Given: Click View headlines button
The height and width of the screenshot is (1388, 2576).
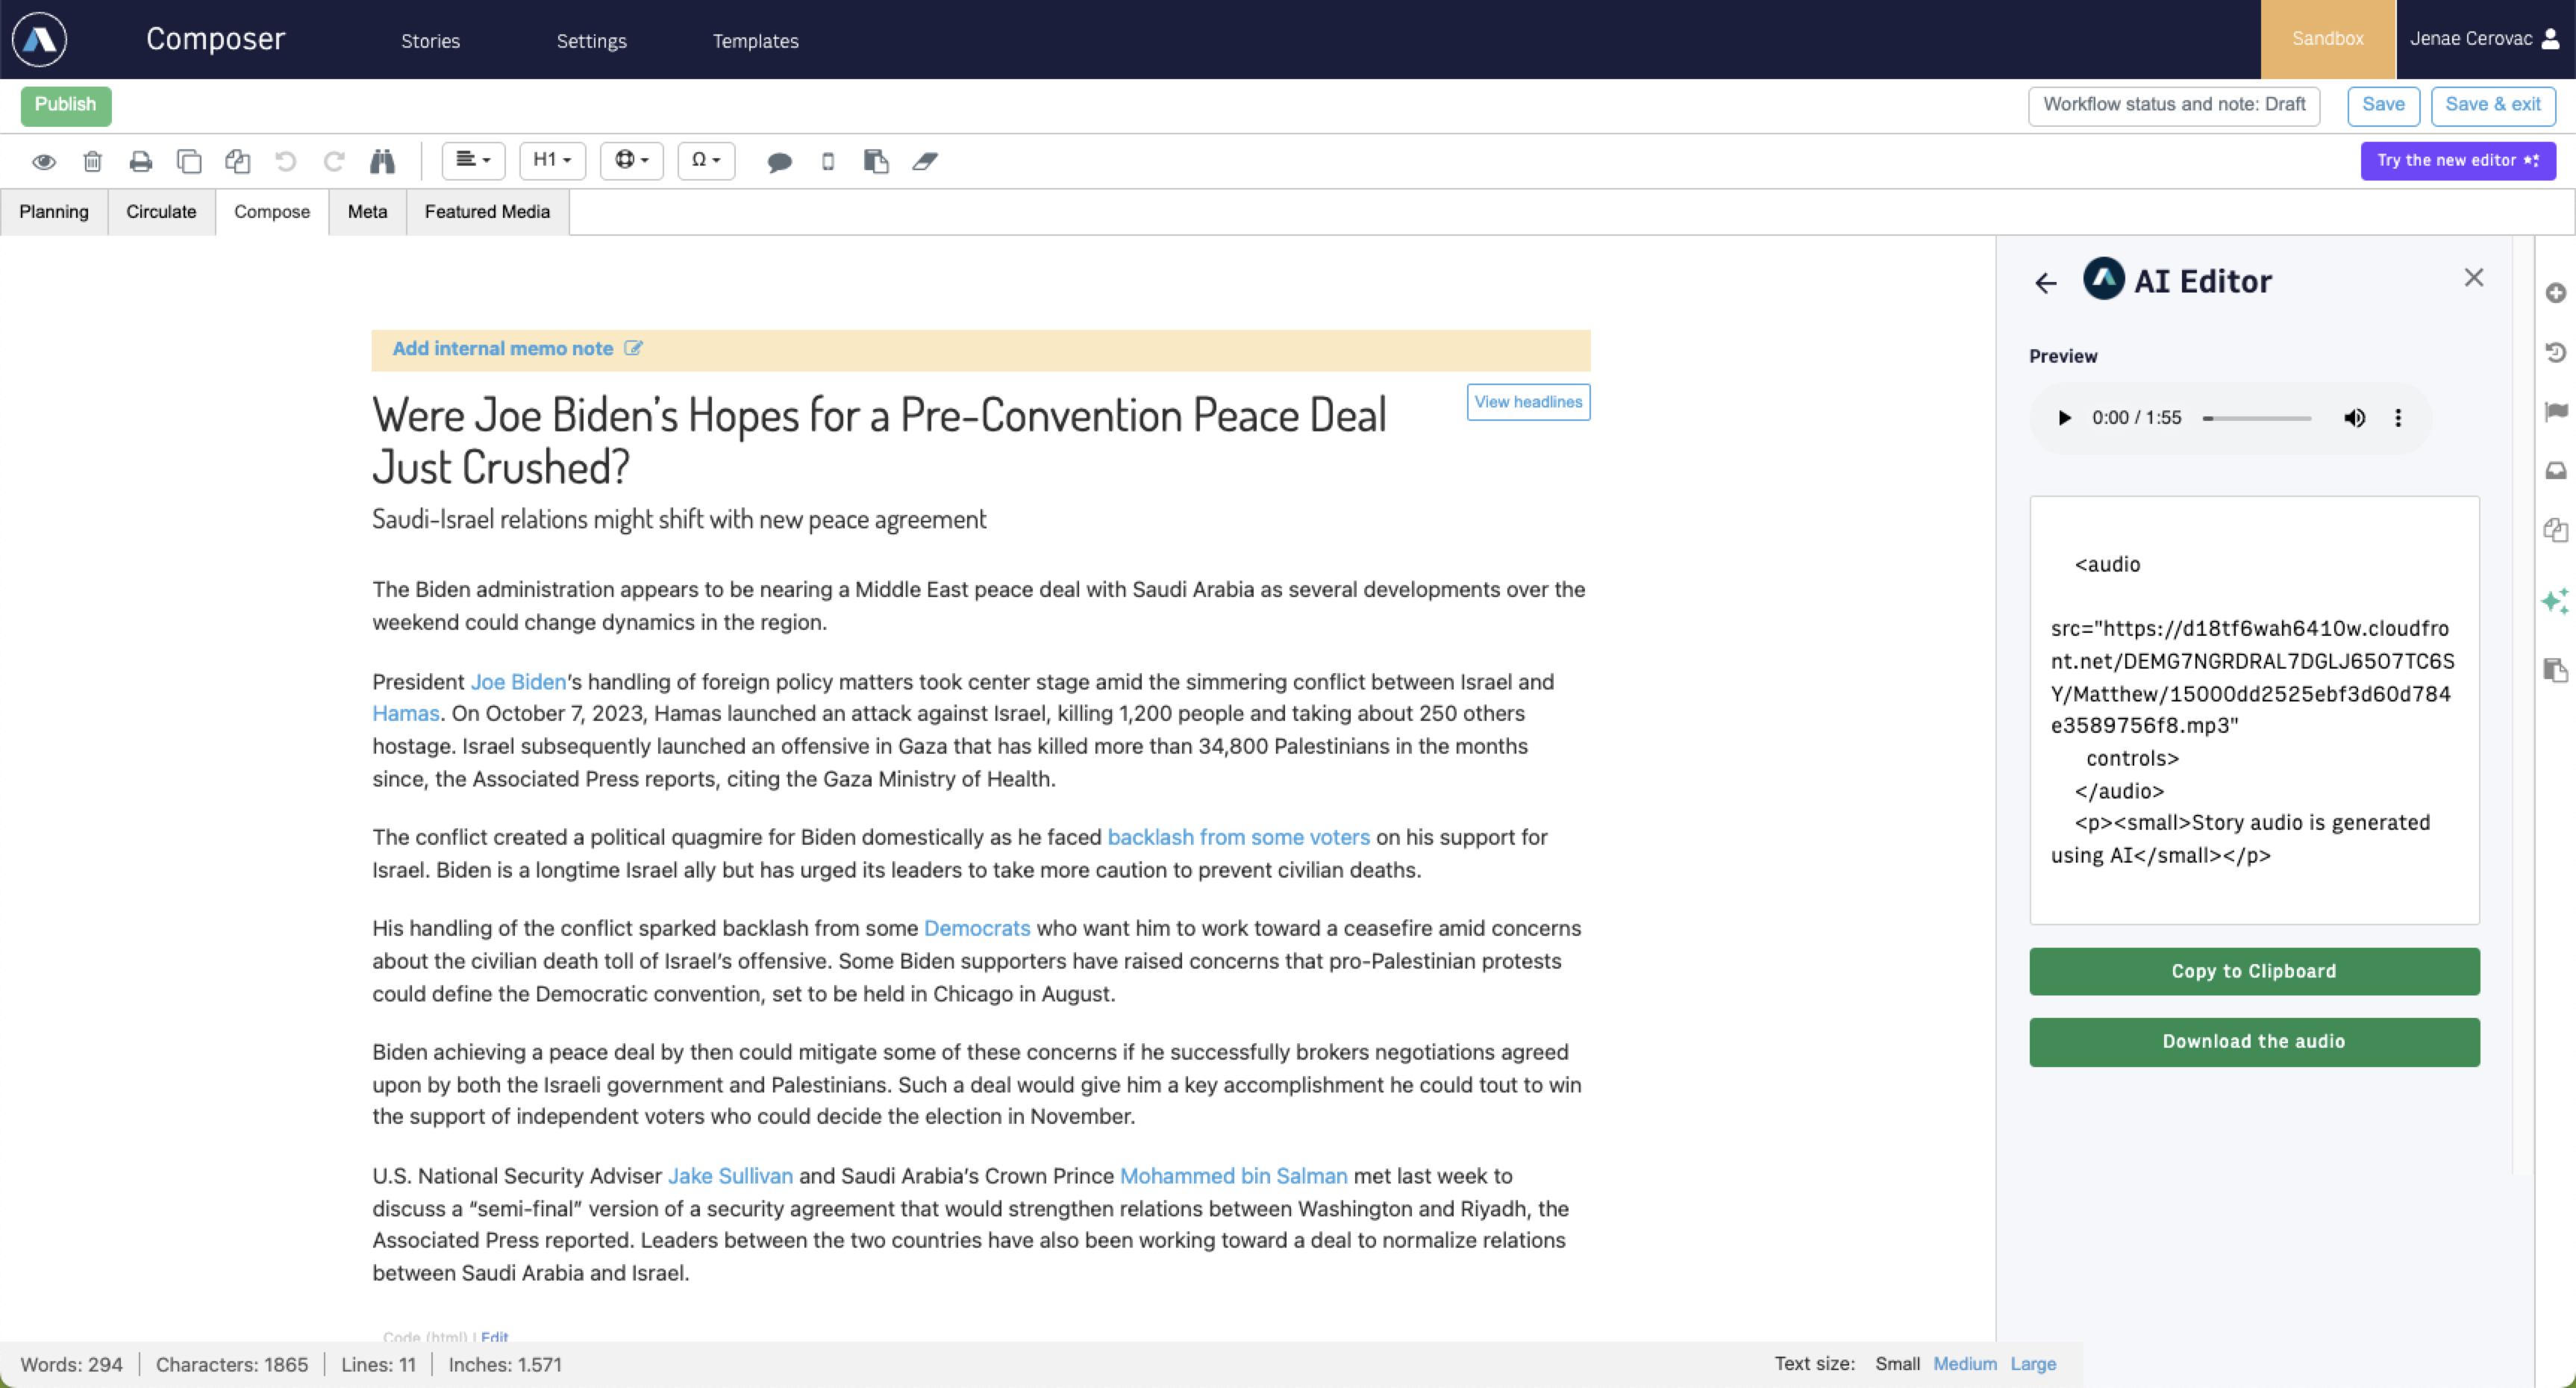Looking at the screenshot, I should [x=1528, y=402].
